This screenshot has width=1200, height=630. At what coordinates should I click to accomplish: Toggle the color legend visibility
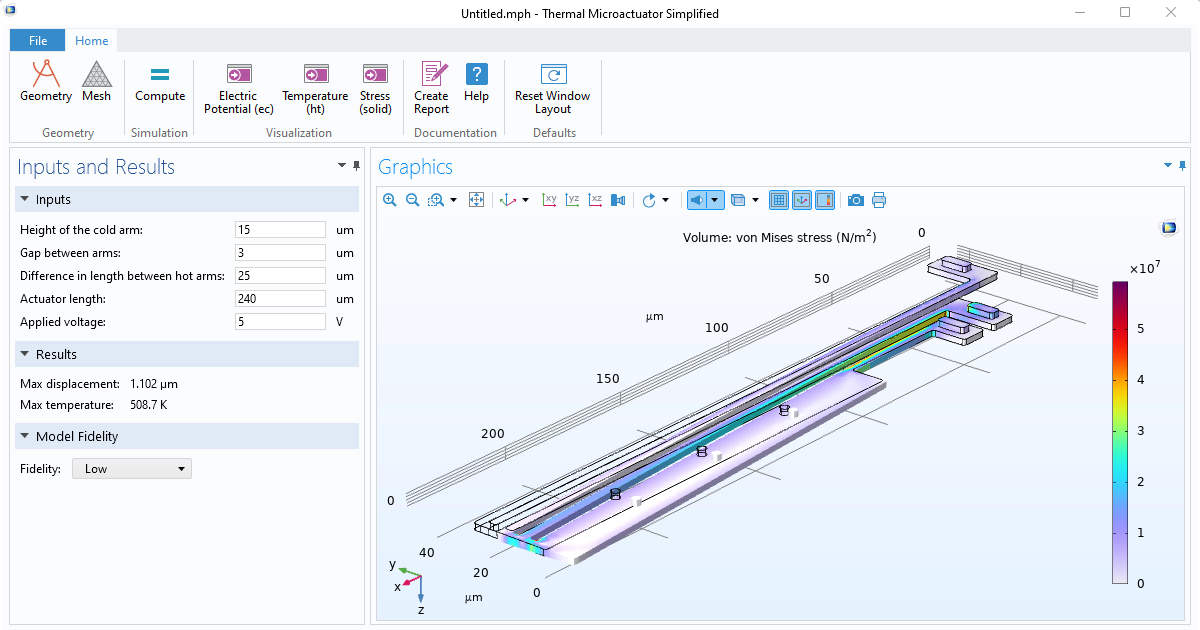825,200
